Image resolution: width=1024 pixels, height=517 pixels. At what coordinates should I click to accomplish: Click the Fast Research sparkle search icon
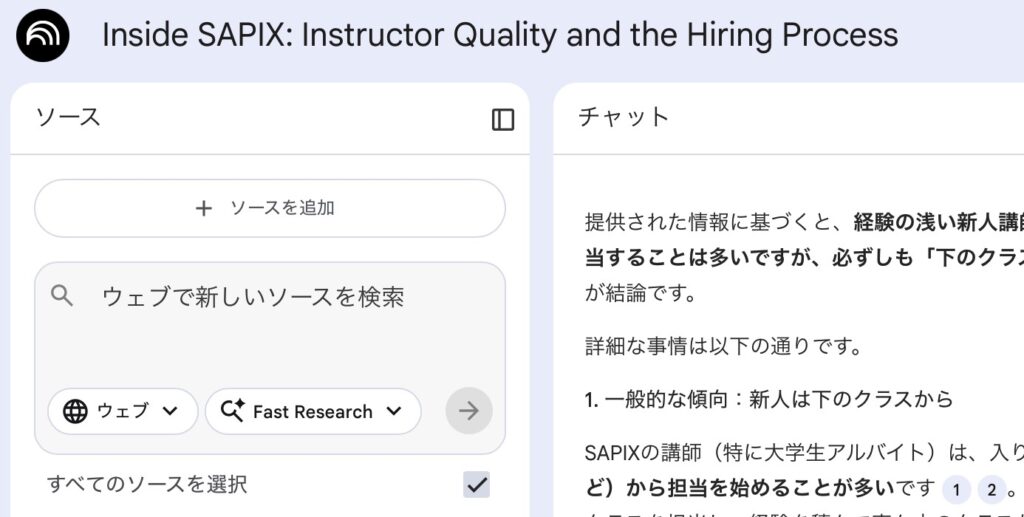(x=233, y=411)
